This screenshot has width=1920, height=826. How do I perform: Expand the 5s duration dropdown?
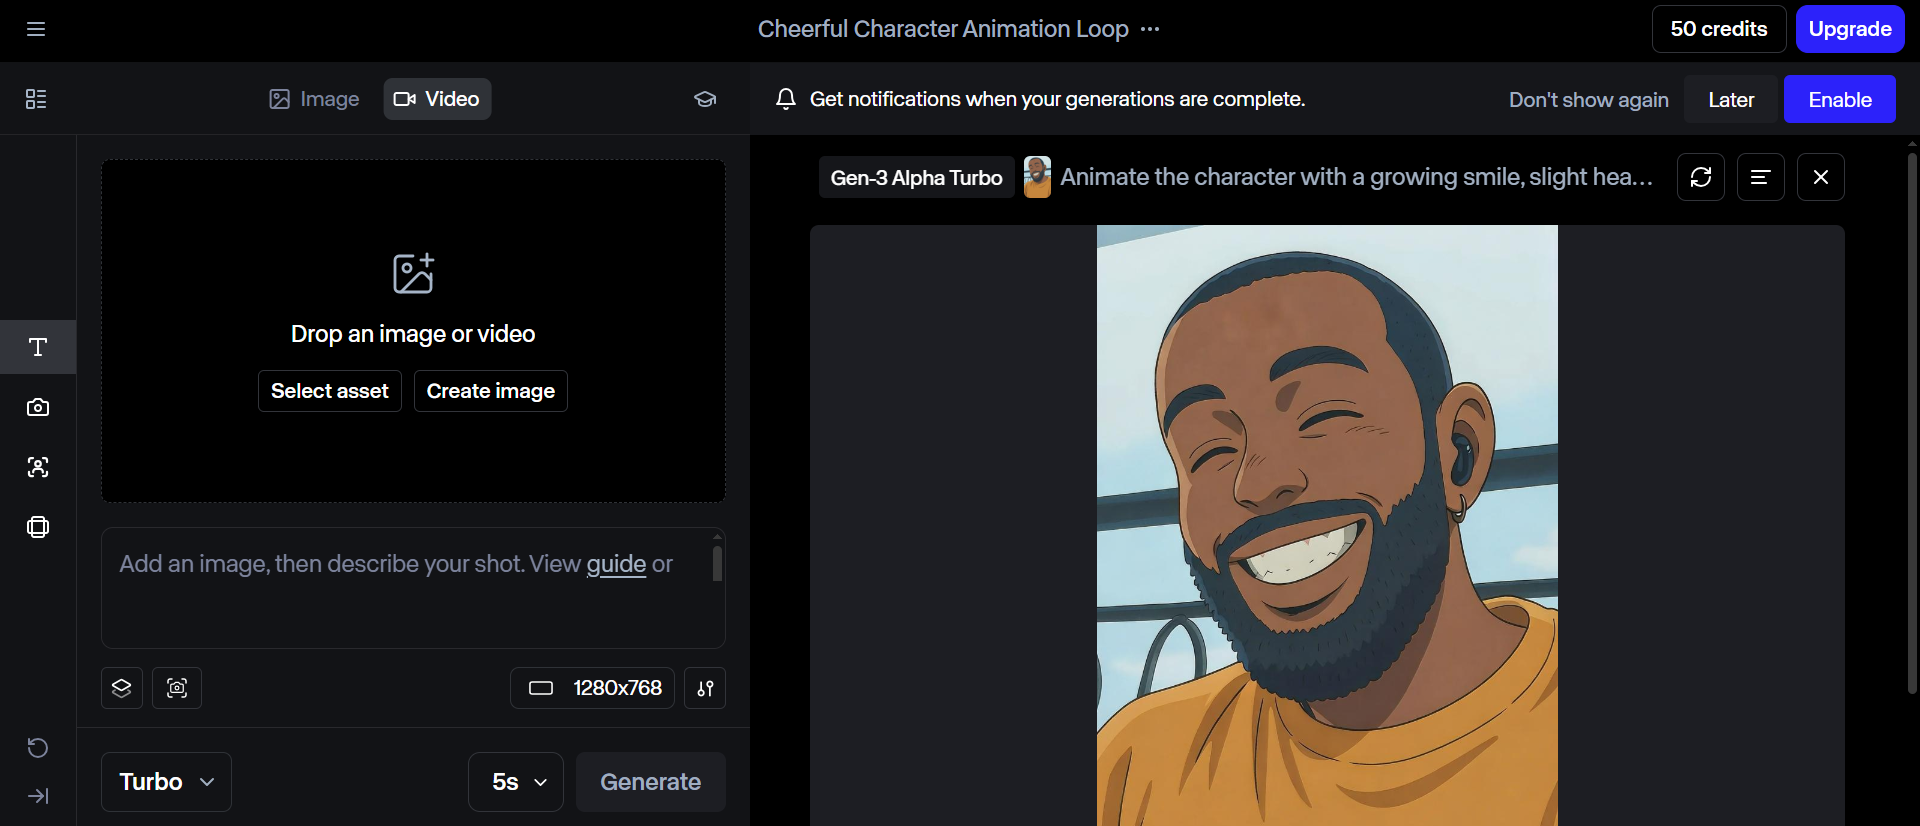point(516,782)
